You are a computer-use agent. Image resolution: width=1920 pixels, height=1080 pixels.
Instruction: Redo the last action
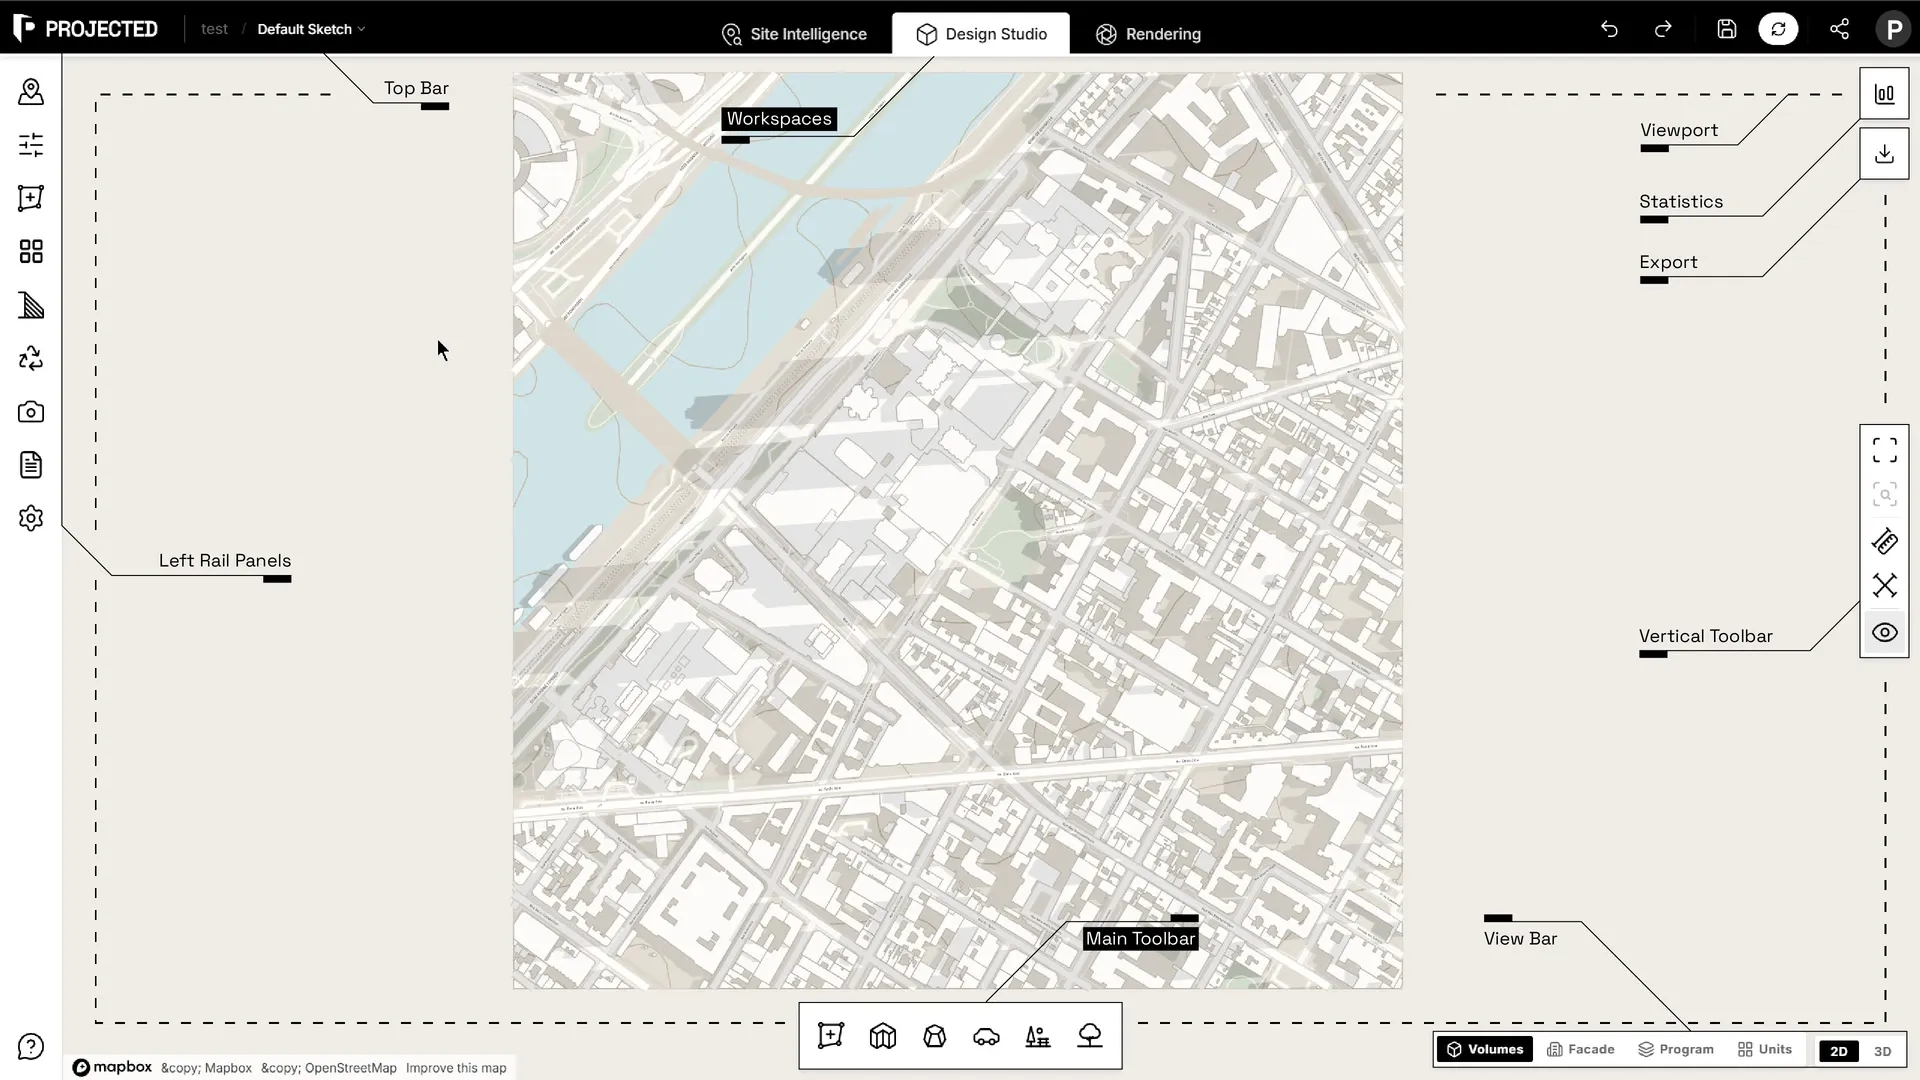[1663, 29]
